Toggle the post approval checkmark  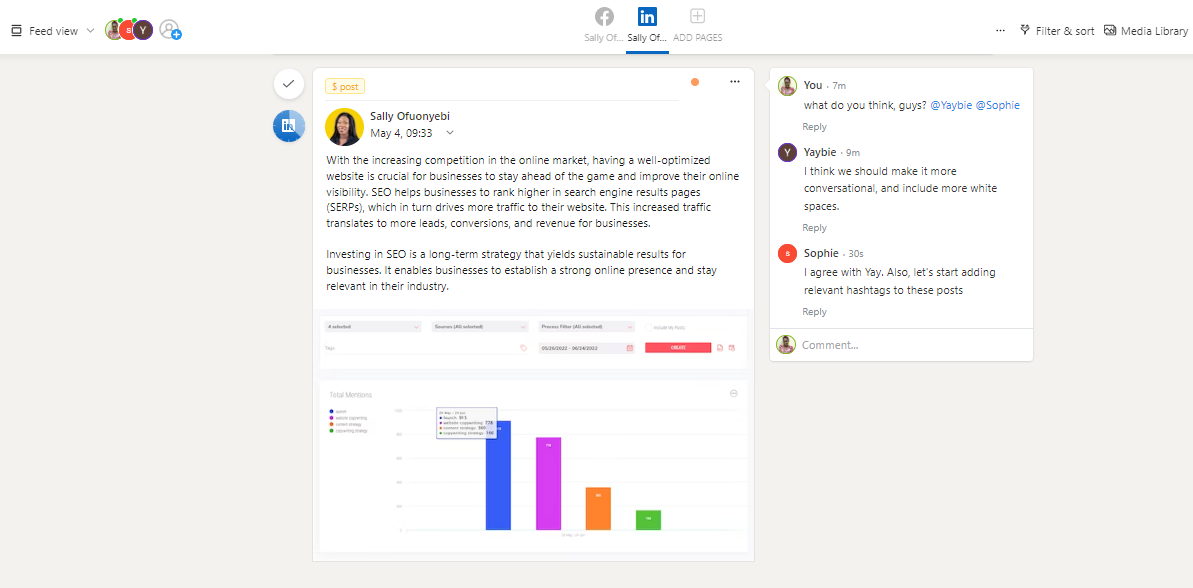288,84
